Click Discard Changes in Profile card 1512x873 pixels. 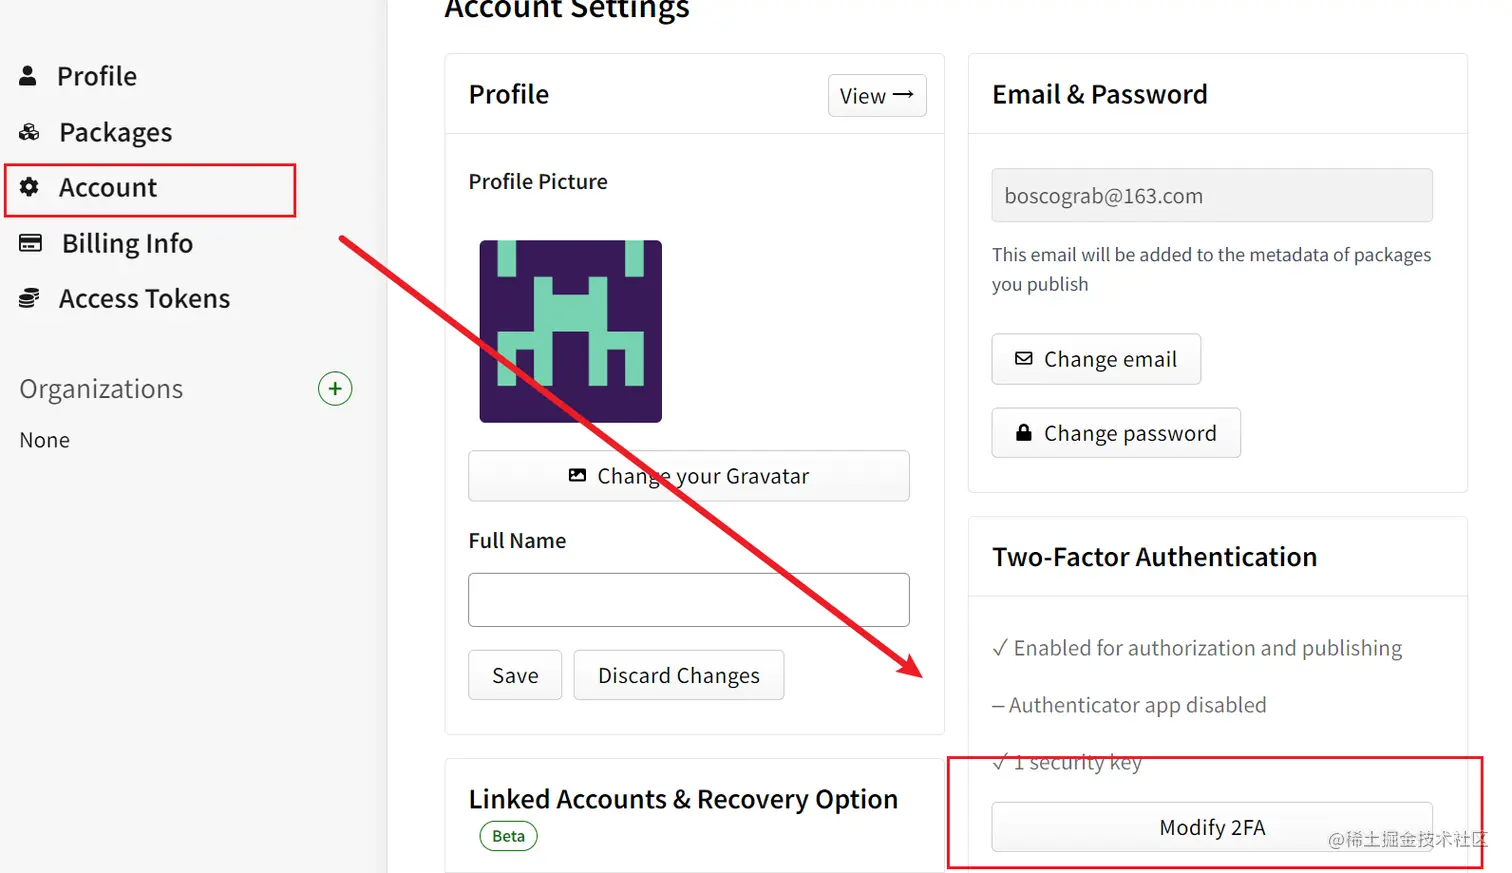click(678, 675)
